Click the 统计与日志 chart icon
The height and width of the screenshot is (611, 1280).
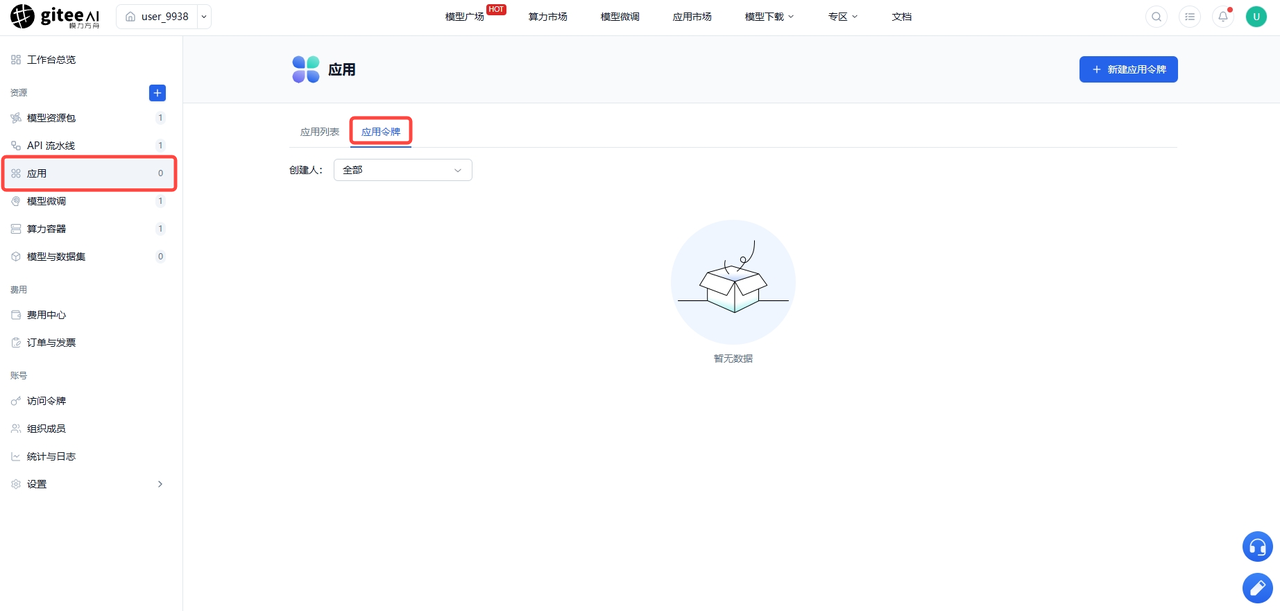[16, 457]
